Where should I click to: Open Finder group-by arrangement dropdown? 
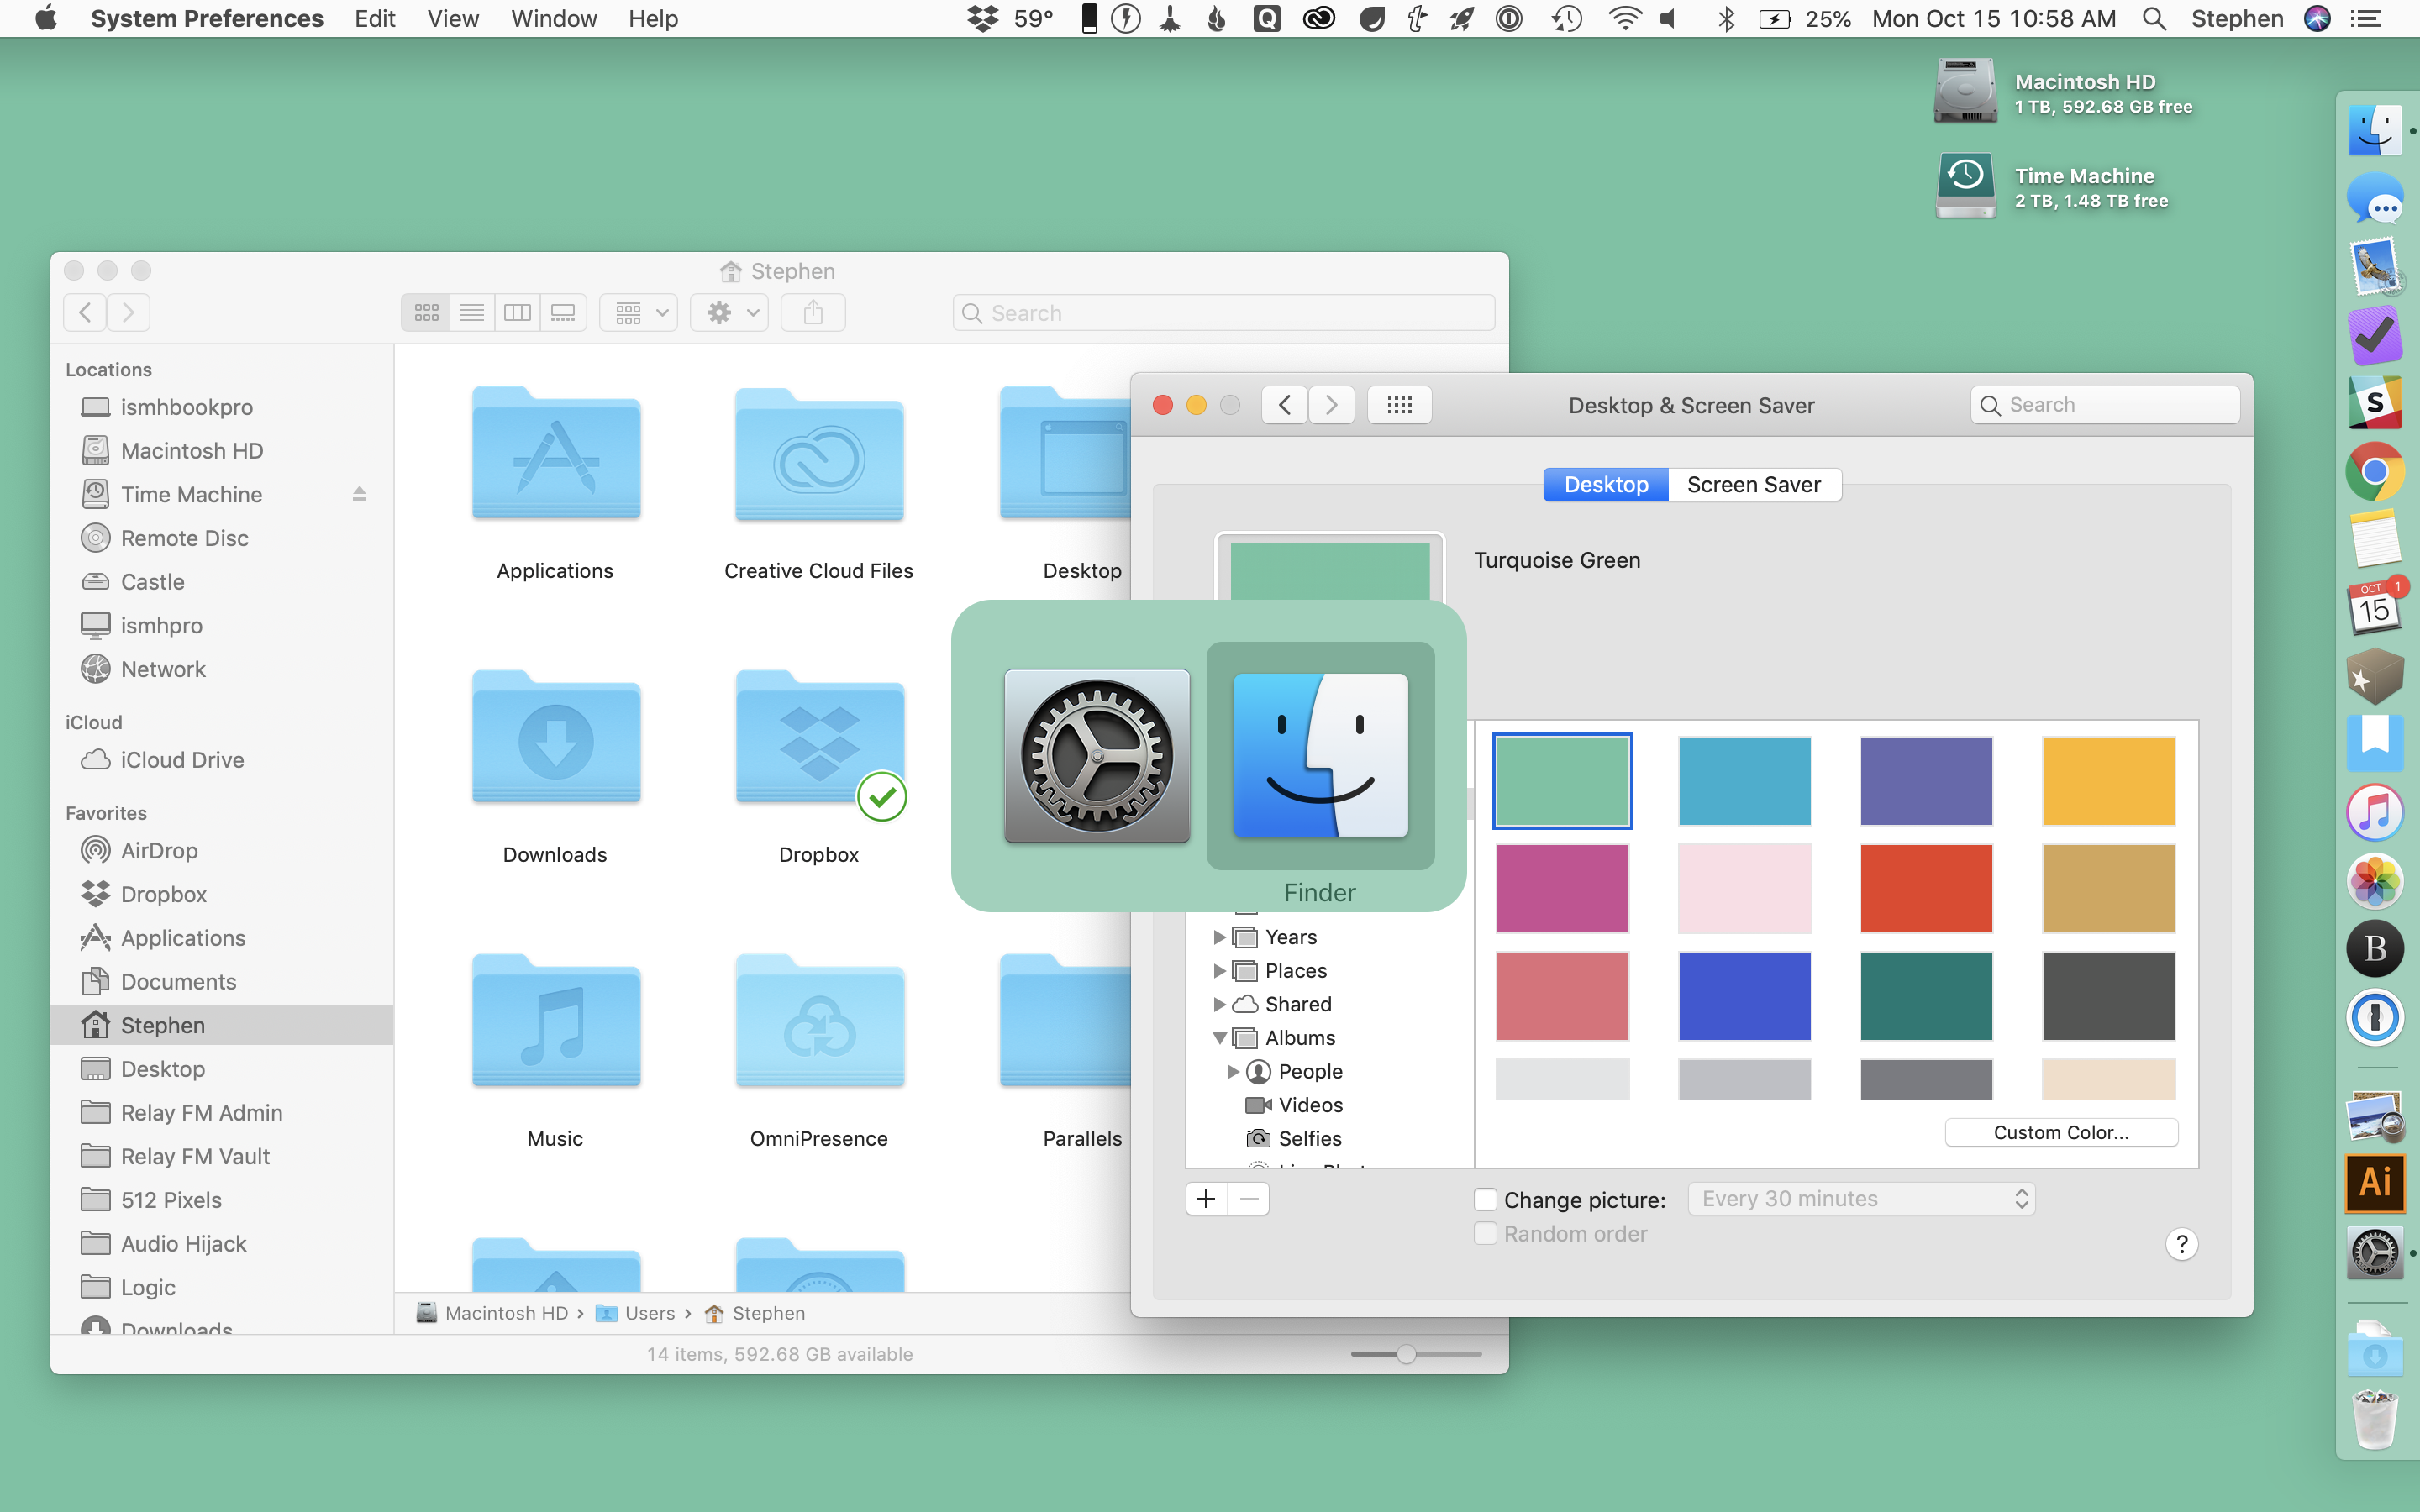click(639, 313)
